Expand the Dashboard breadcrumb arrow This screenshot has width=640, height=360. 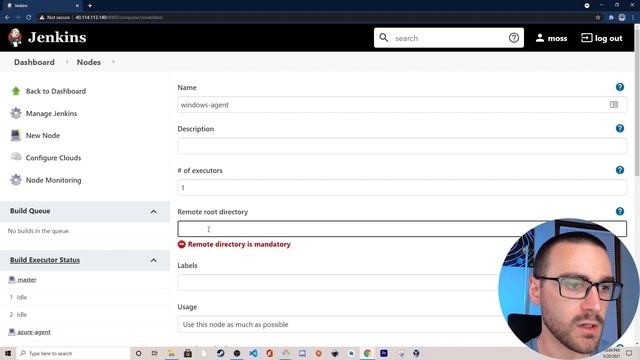tap(67, 62)
